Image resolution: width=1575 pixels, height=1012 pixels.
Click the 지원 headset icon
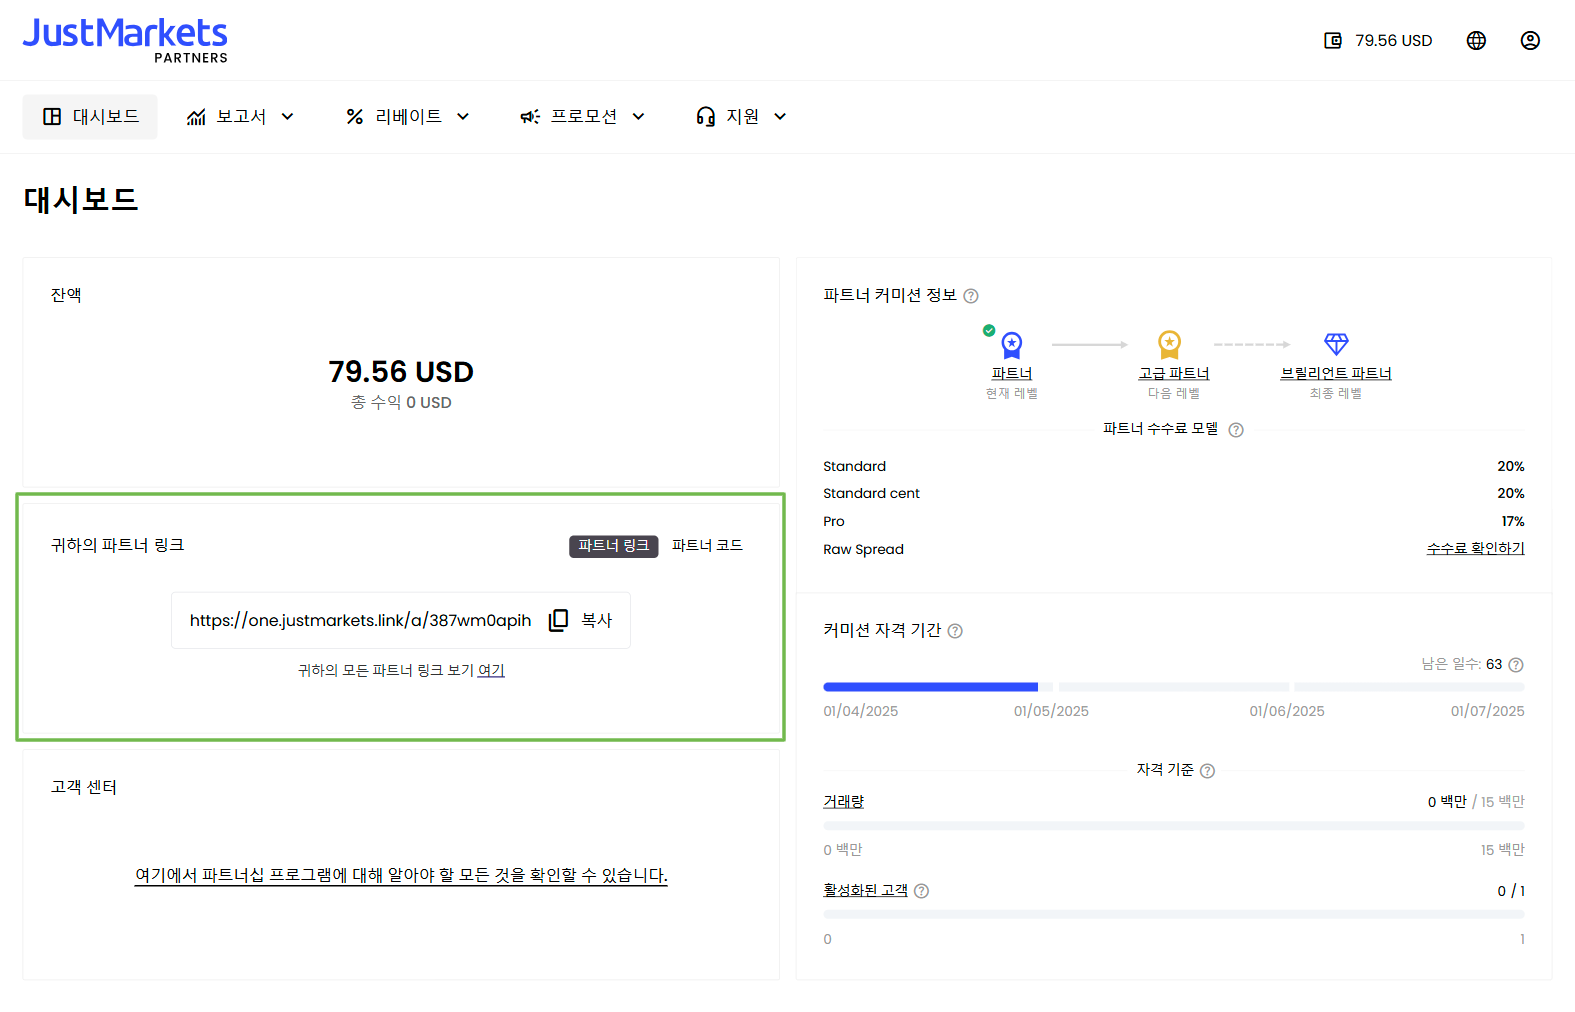coord(706,117)
